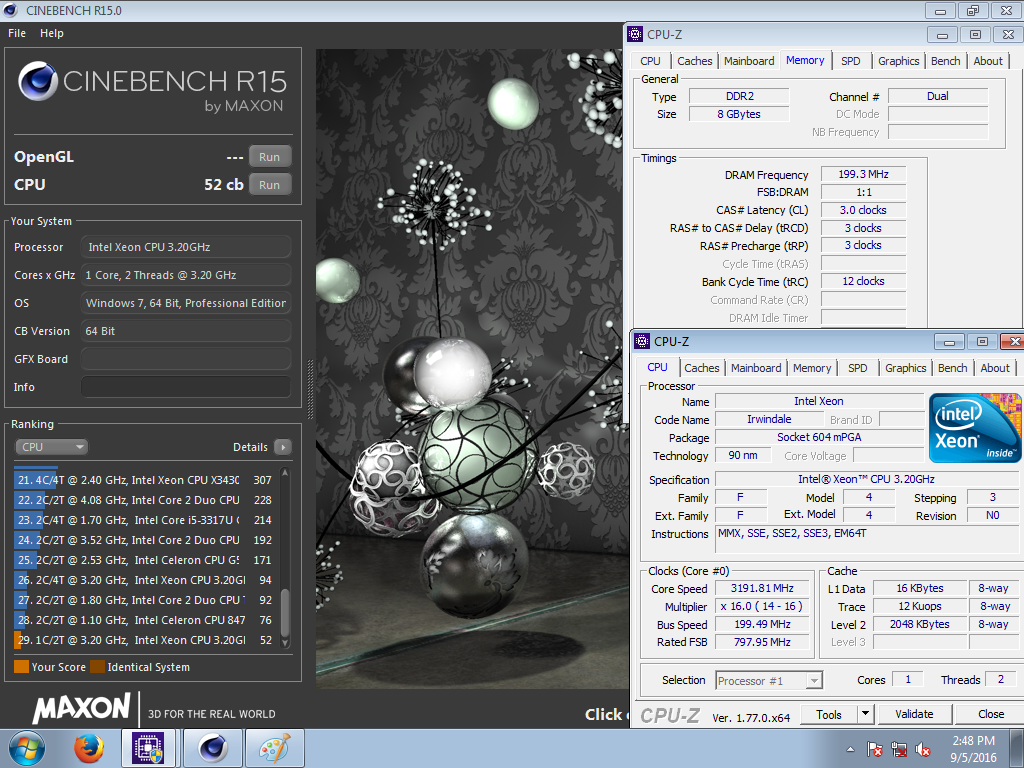Open the File menu in Cinebench

pyautogui.click(x=17, y=33)
